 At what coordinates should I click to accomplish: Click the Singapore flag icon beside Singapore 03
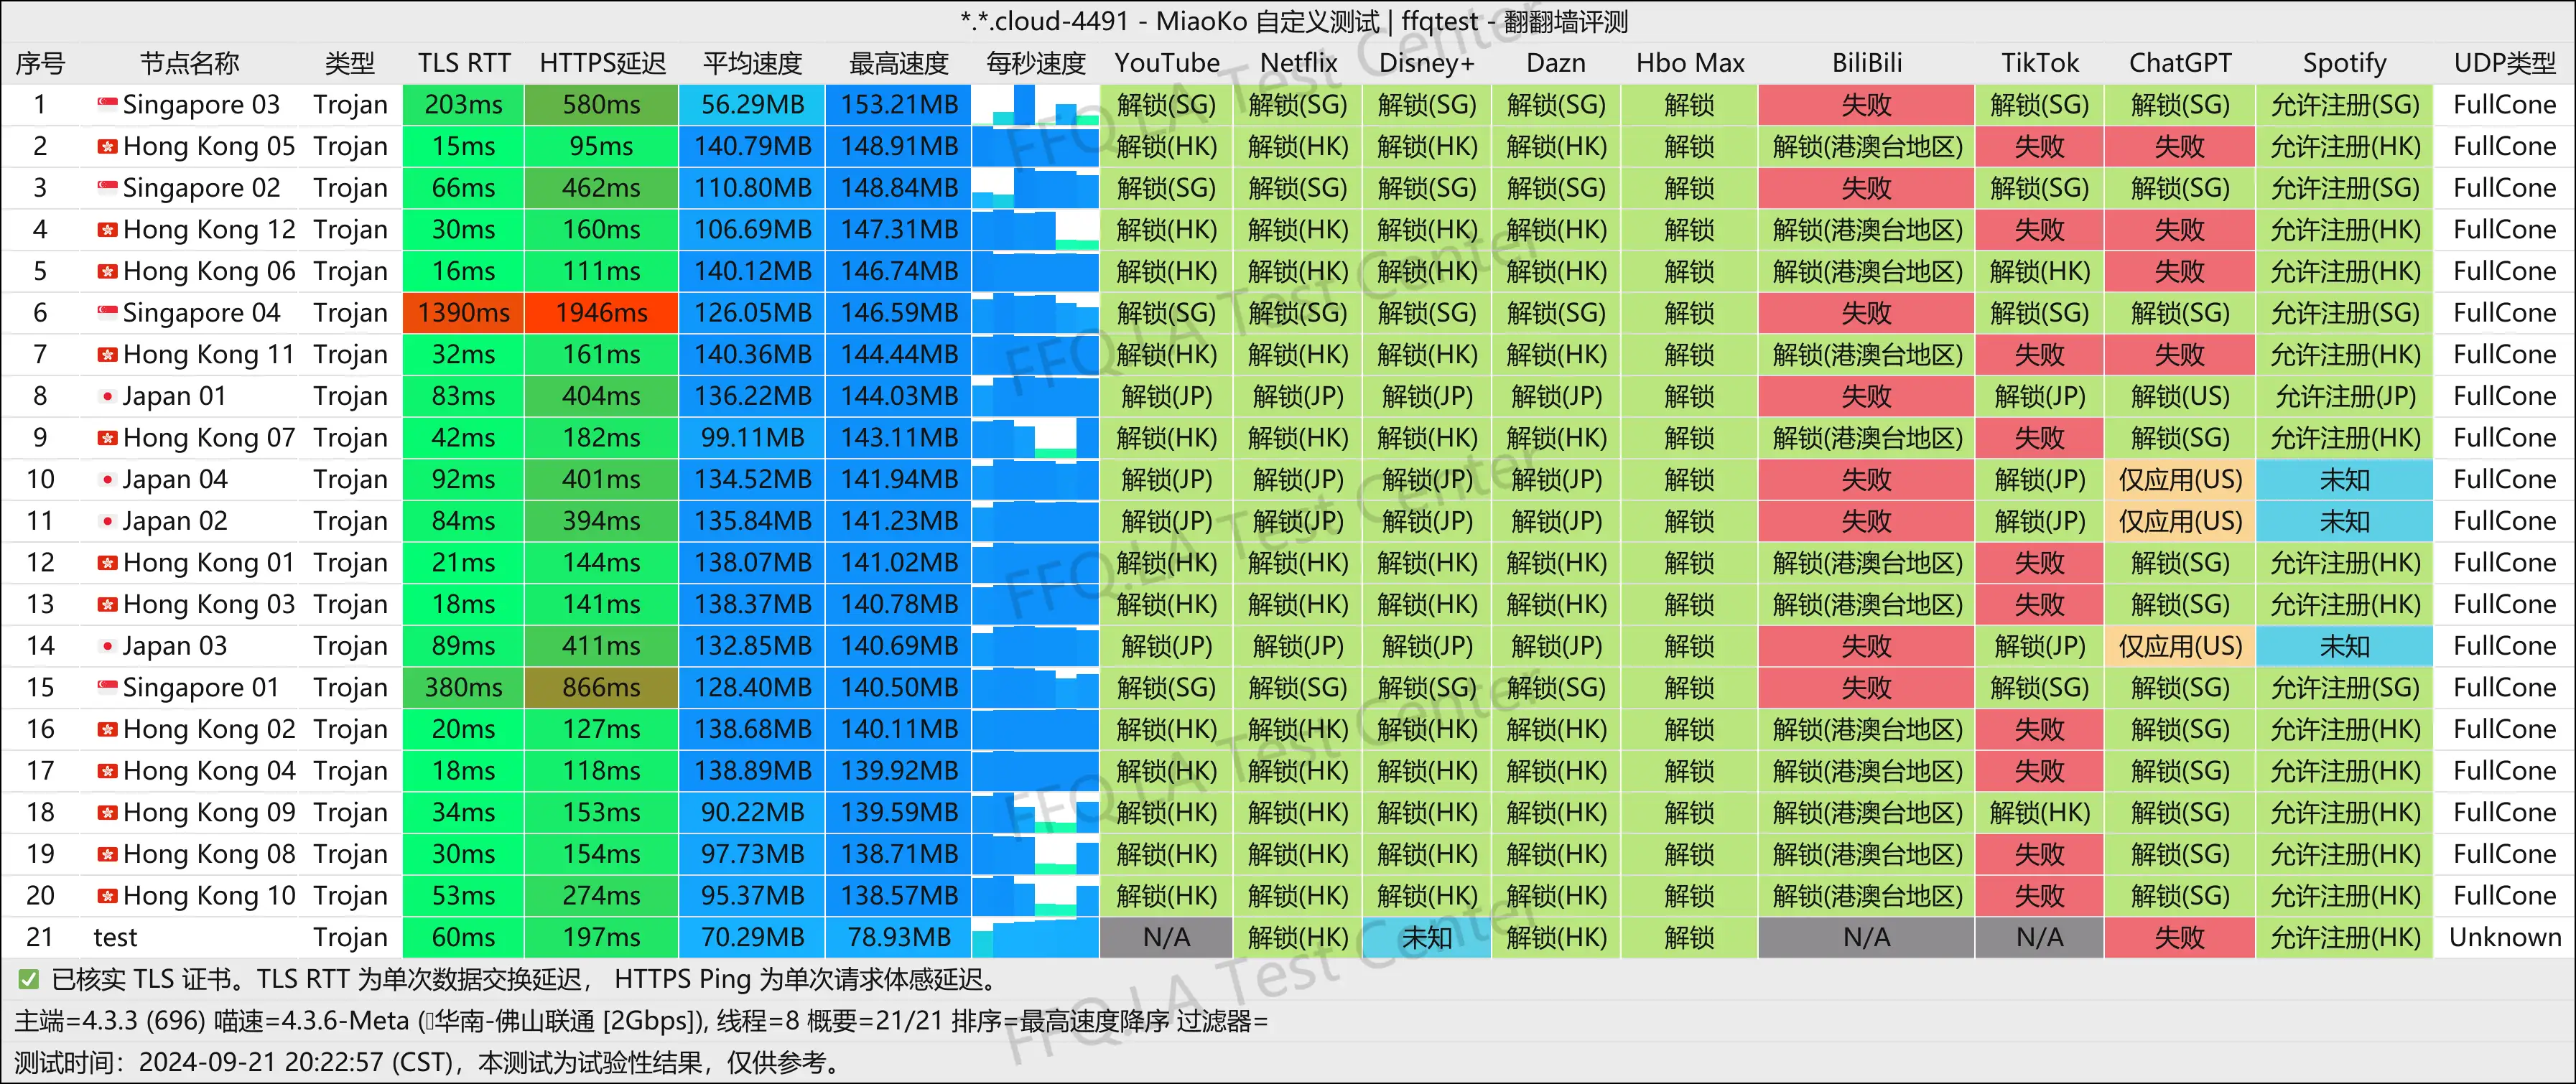coord(107,104)
